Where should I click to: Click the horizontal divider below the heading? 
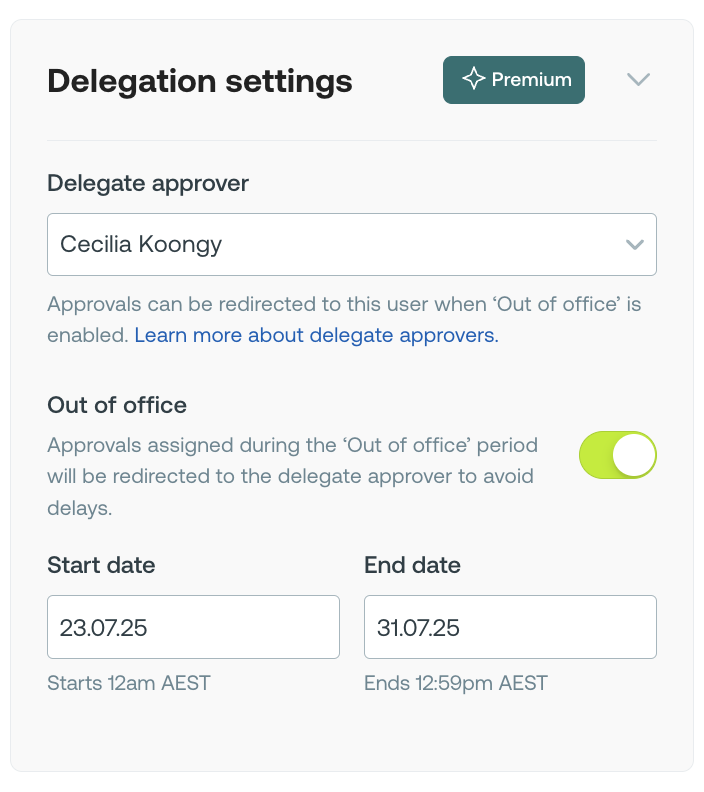[x=352, y=141]
